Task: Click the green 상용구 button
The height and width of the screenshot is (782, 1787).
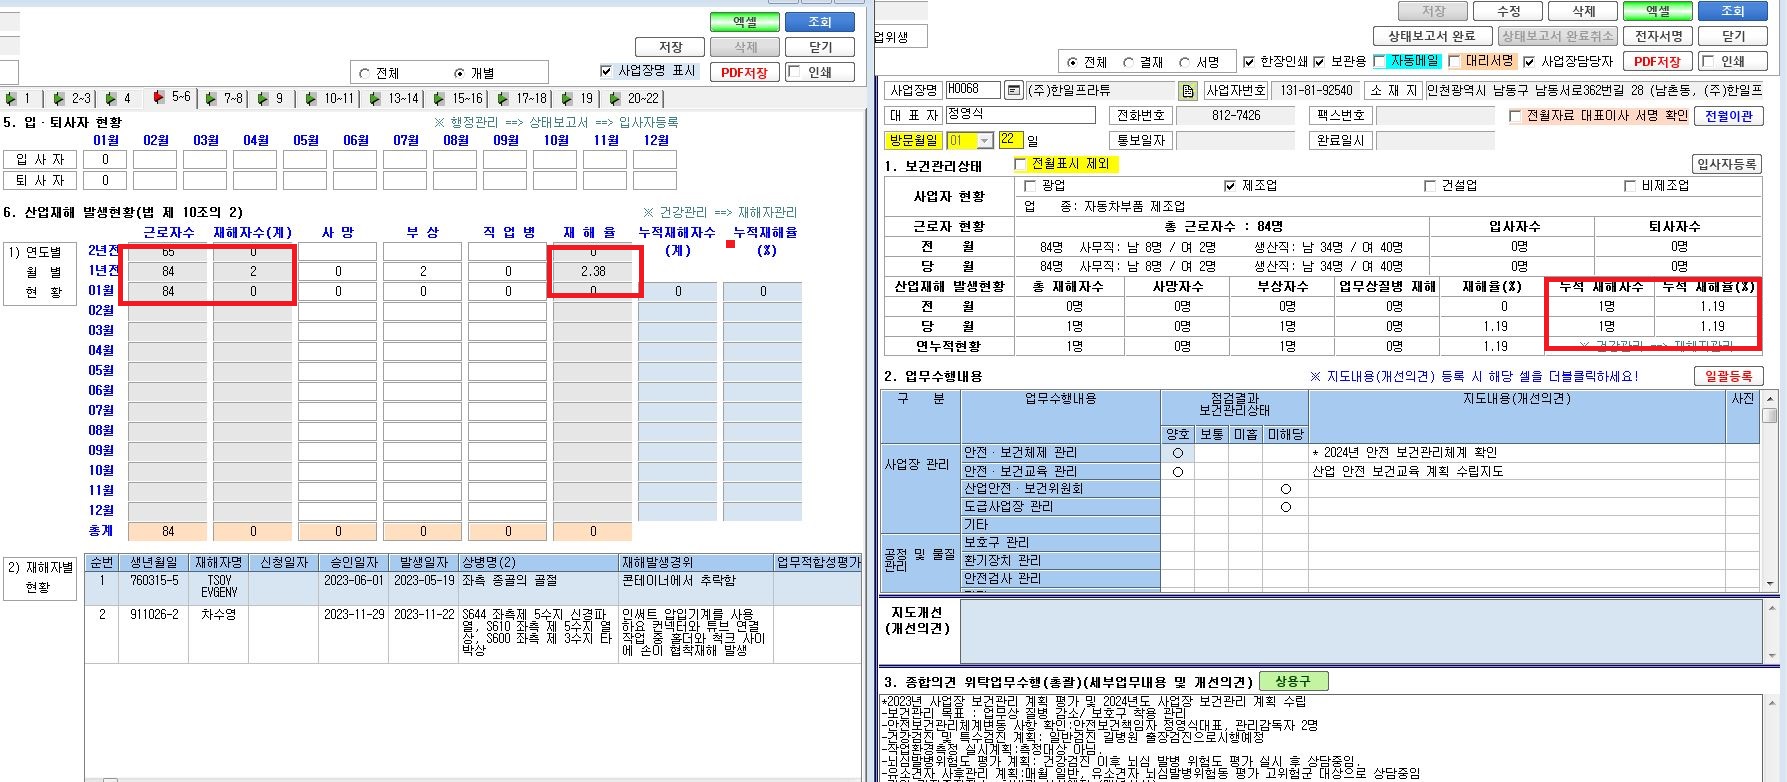Action: click(x=1293, y=681)
